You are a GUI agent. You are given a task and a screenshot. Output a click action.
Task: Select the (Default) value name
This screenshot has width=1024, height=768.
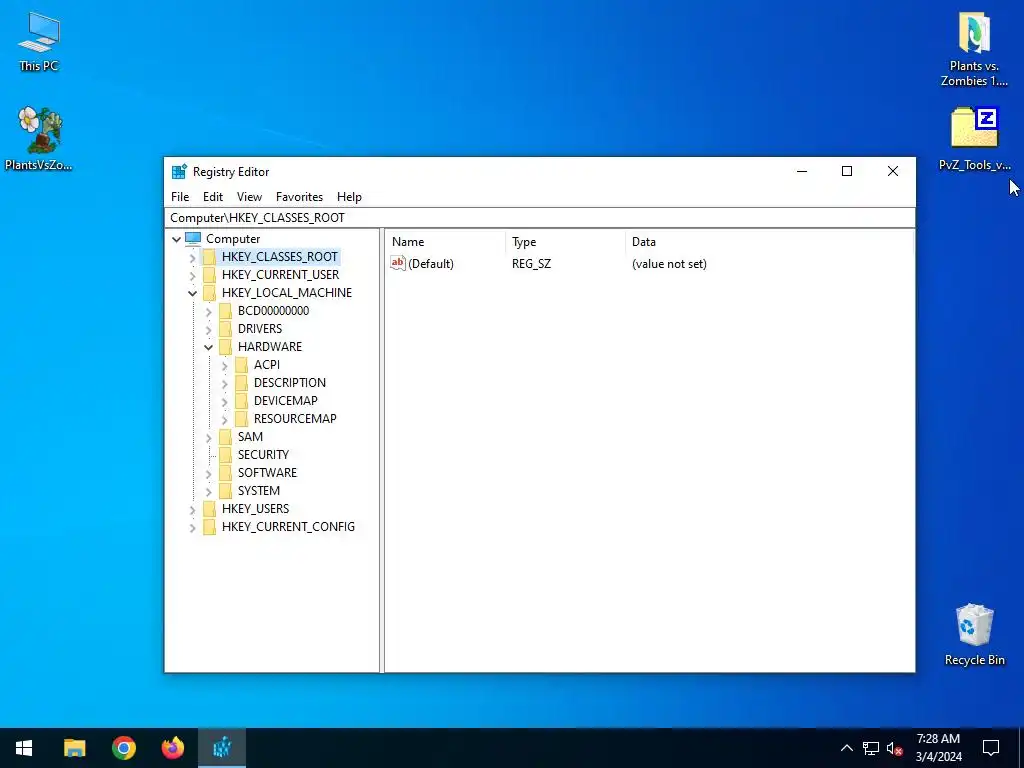pos(430,264)
